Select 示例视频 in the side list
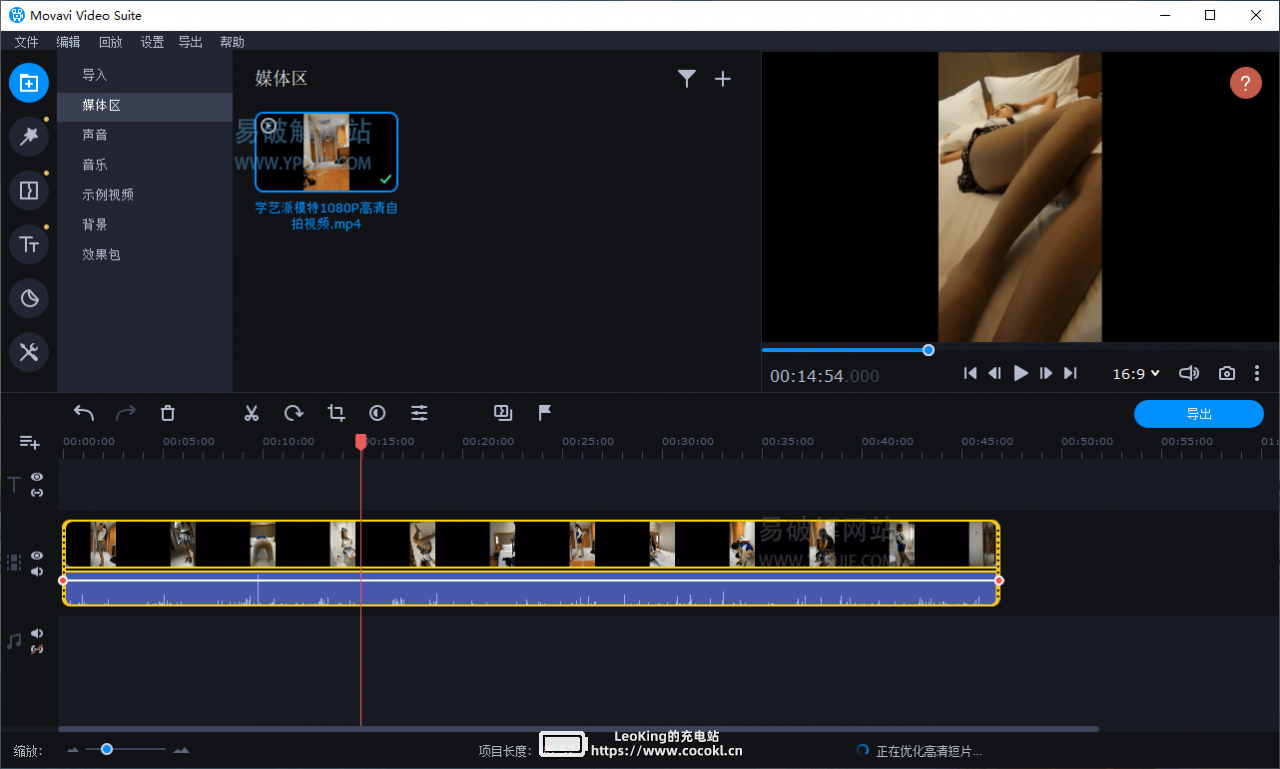The image size is (1280, 769). click(x=145, y=195)
